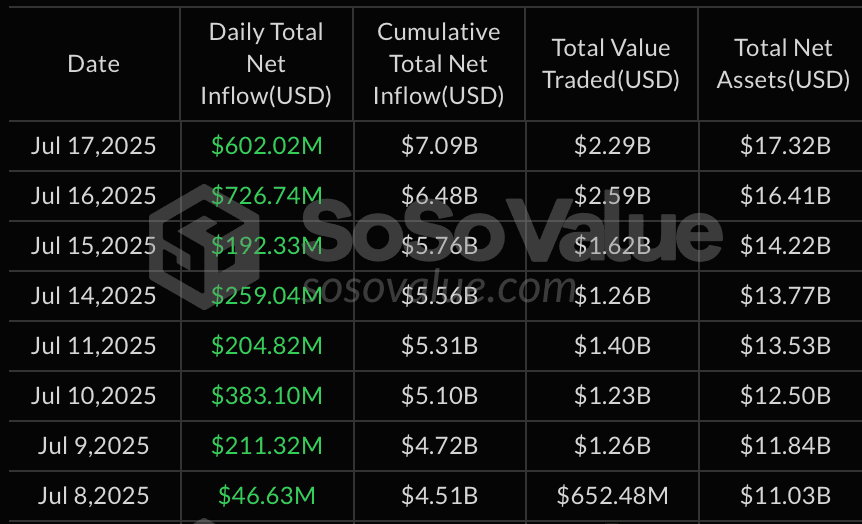Click the $46.63M inflow on Jul 8
Screen dimensions: 862x524
point(267,497)
